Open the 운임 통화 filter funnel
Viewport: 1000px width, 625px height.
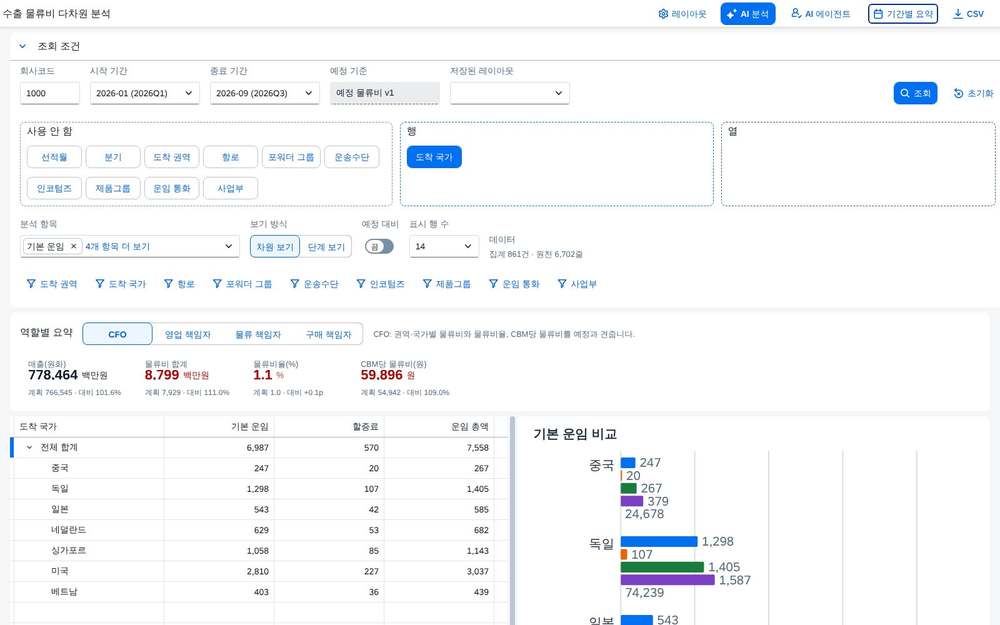514,284
